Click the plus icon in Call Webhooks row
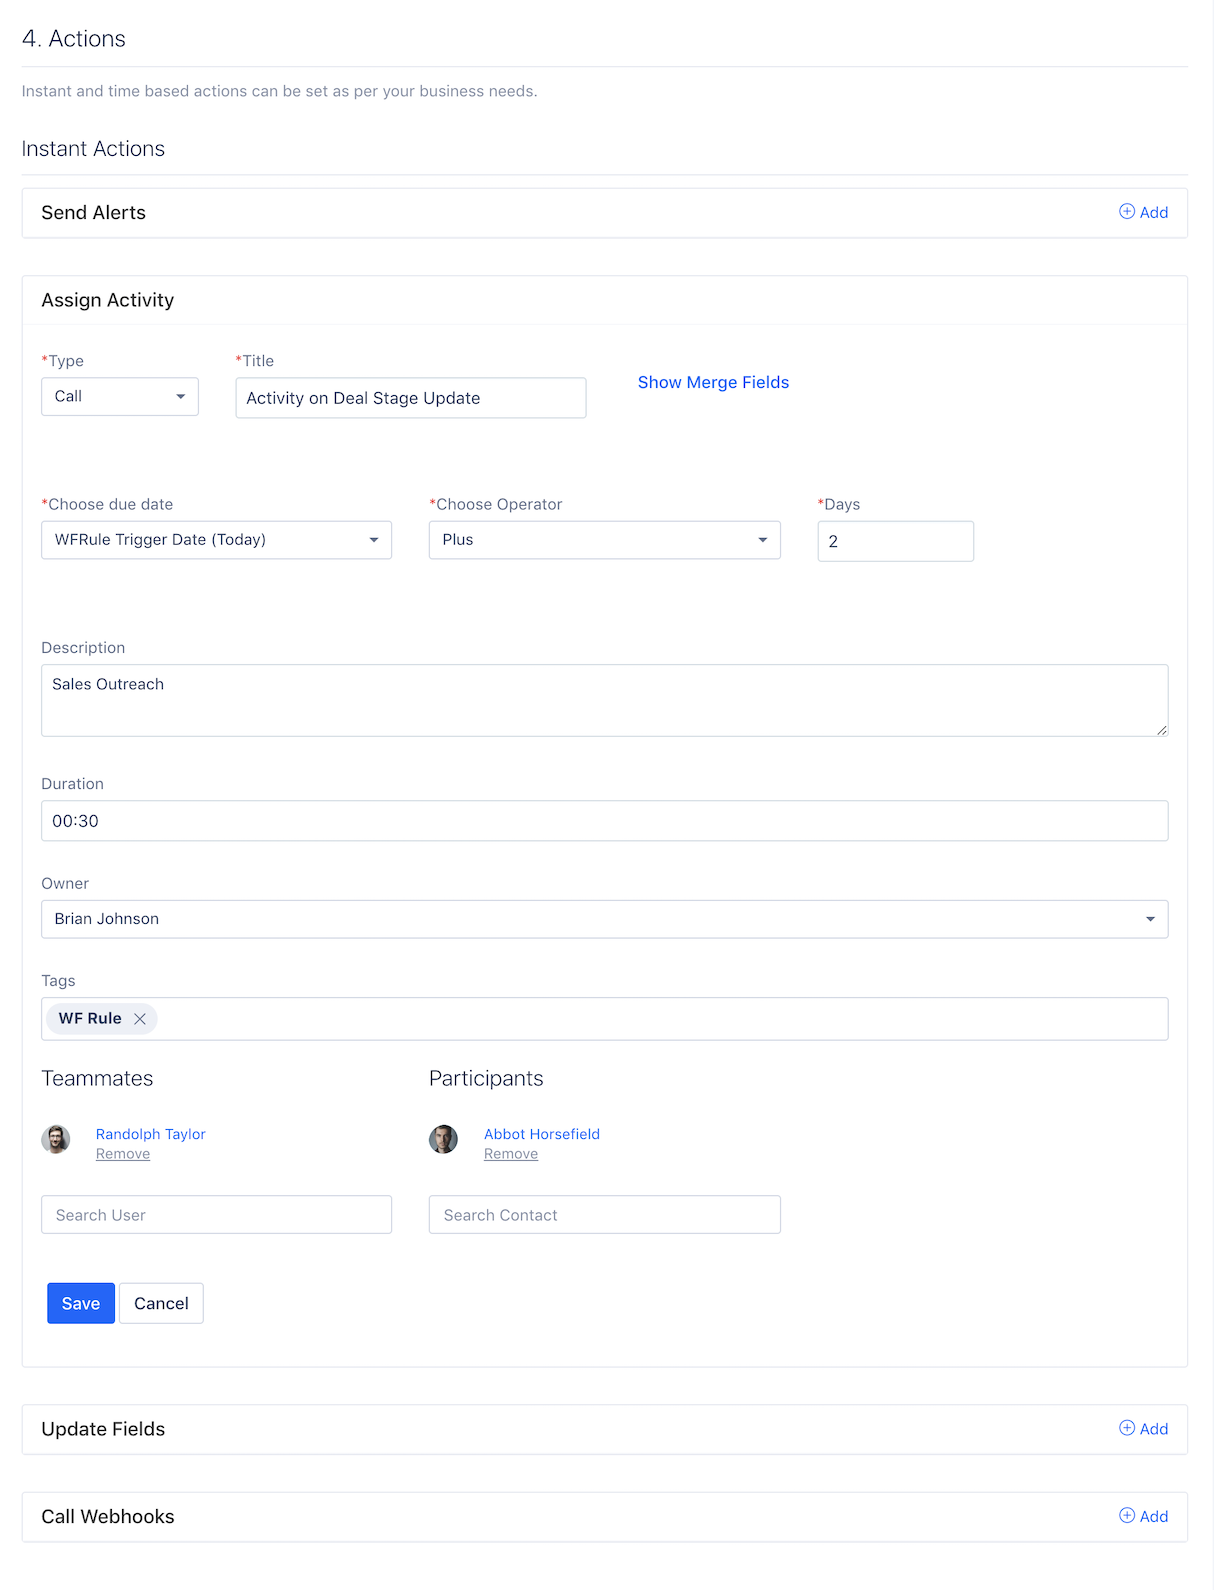Image resolution: width=1214 pixels, height=1590 pixels. point(1127,1516)
